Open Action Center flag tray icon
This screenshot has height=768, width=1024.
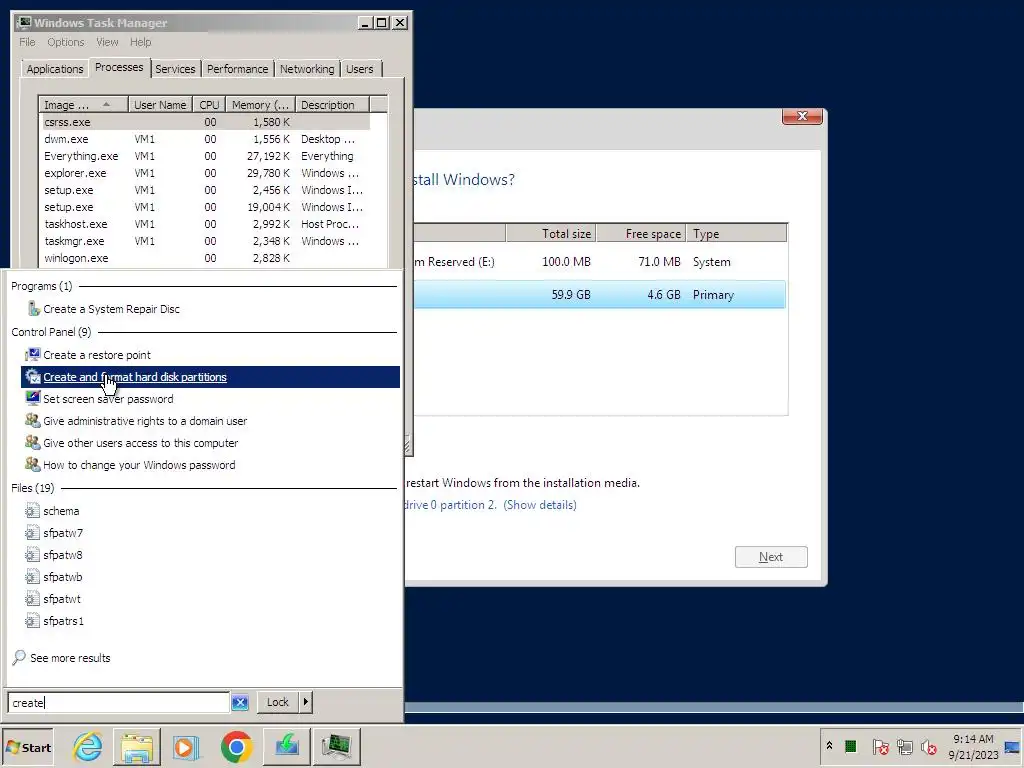point(880,746)
